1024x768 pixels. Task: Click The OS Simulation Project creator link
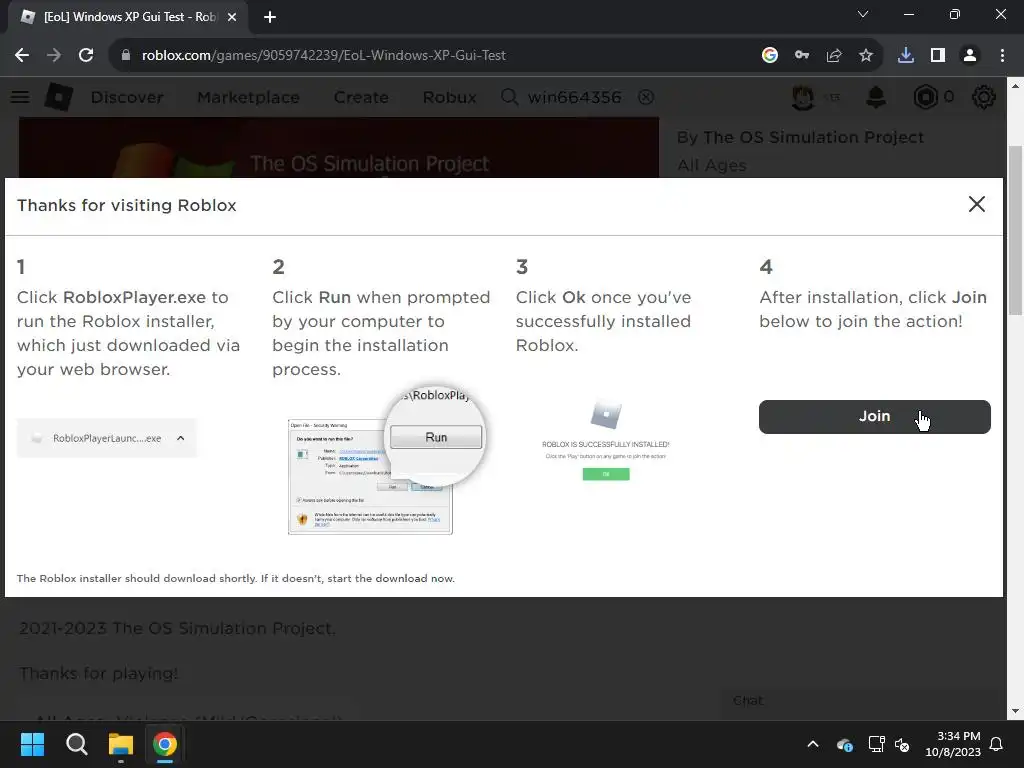tap(813, 137)
